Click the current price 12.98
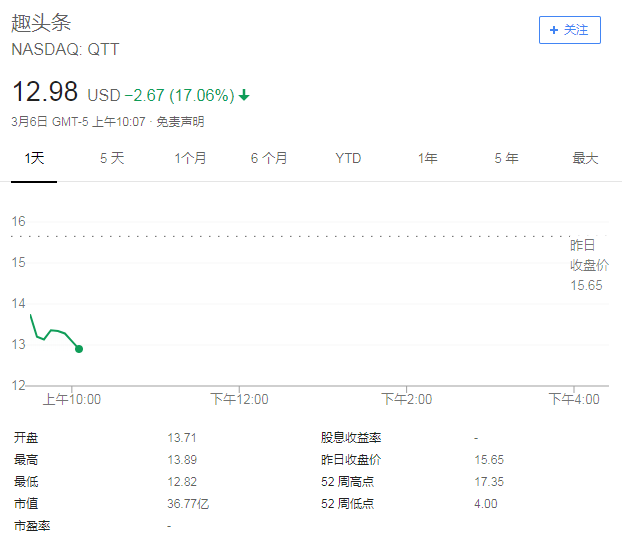This screenshot has width=622, height=544. click(x=45, y=92)
